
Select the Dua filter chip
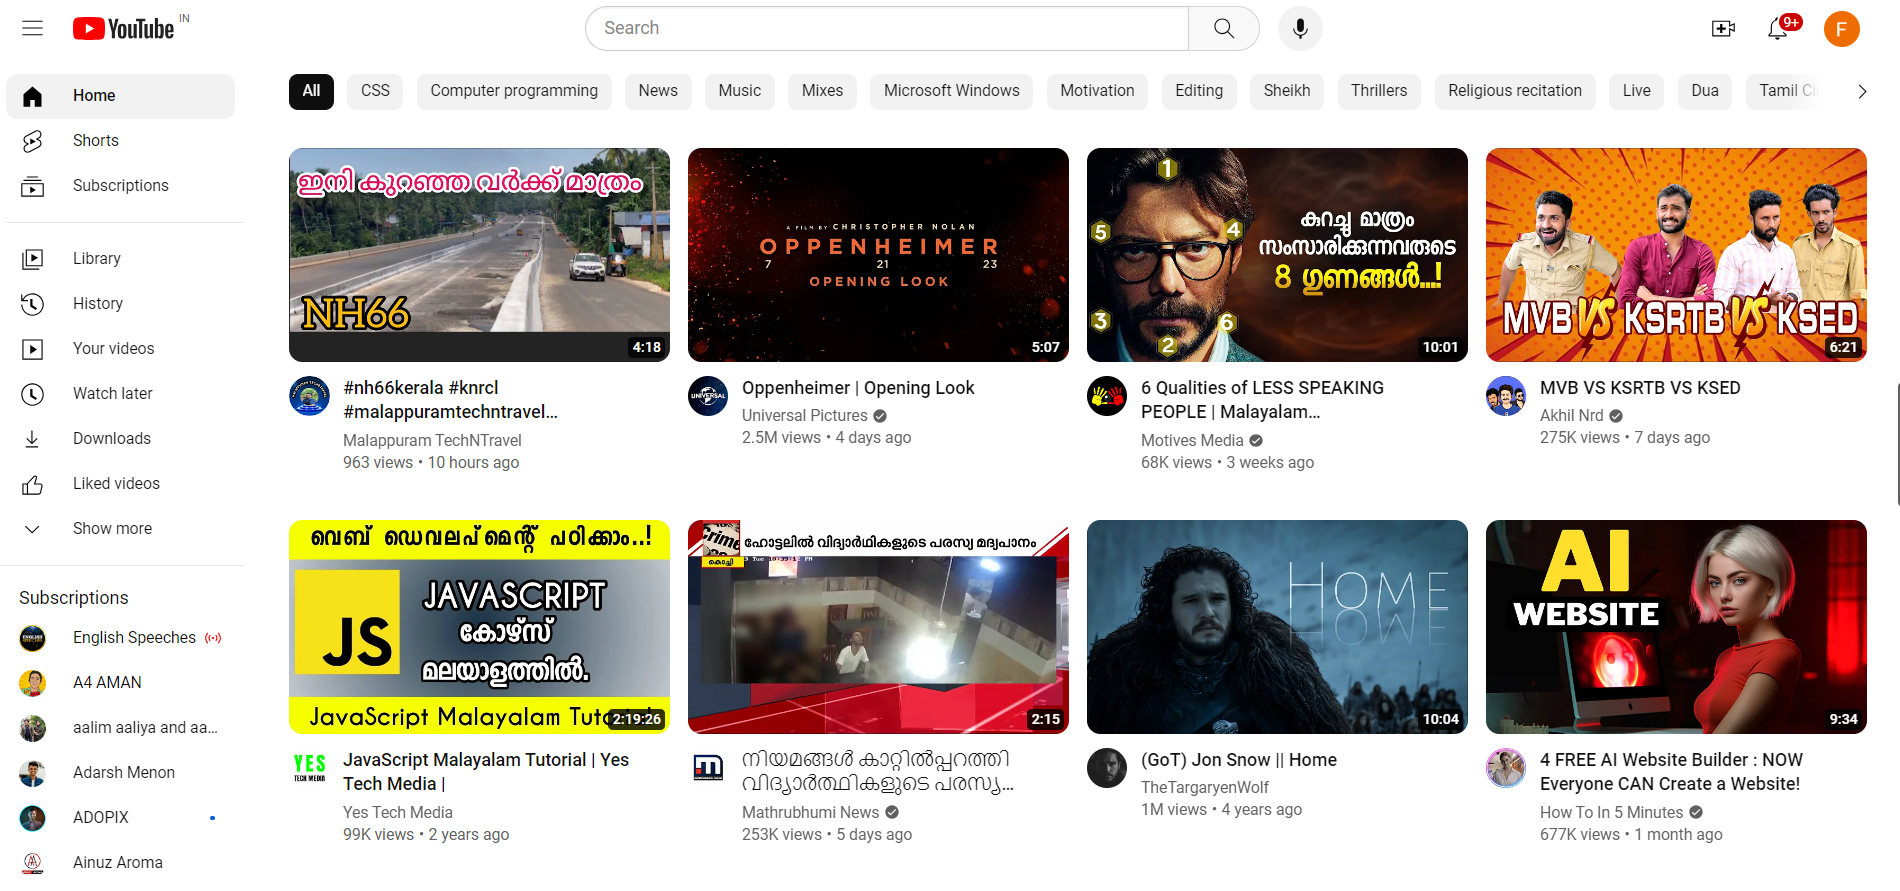tap(1705, 91)
